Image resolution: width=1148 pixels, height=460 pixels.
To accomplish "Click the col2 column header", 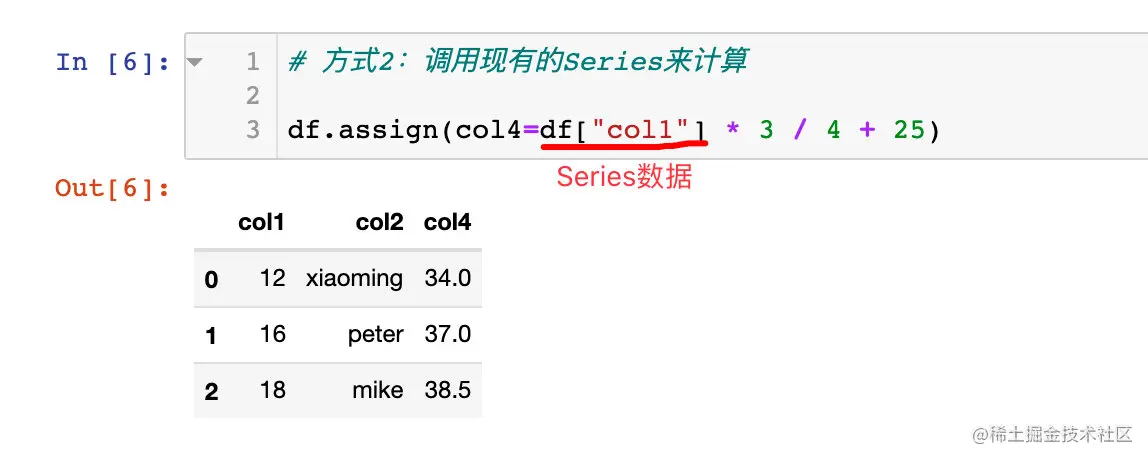I will point(379,223).
